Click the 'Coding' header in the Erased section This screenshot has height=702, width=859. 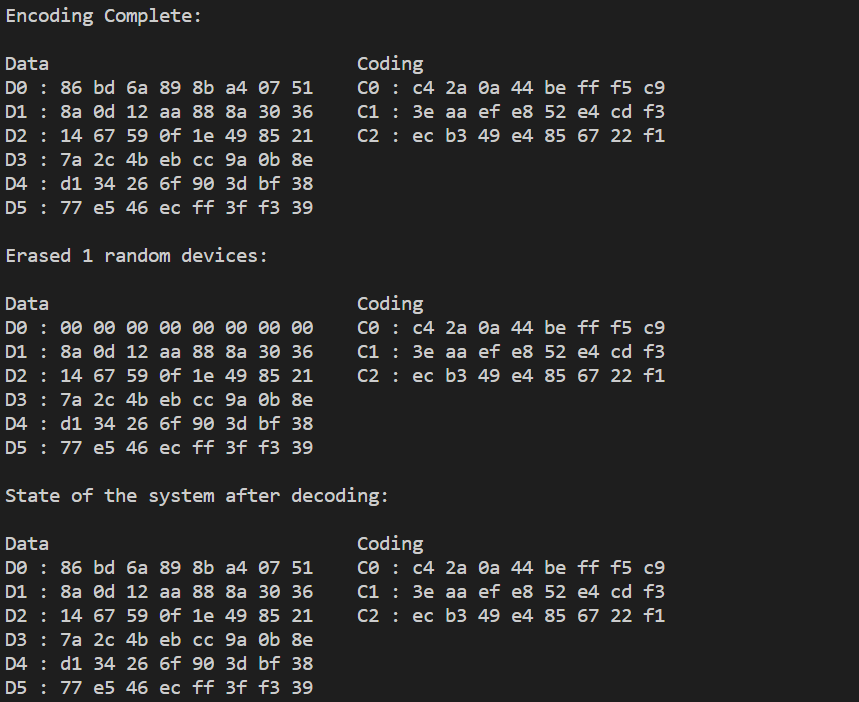click(390, 304)
